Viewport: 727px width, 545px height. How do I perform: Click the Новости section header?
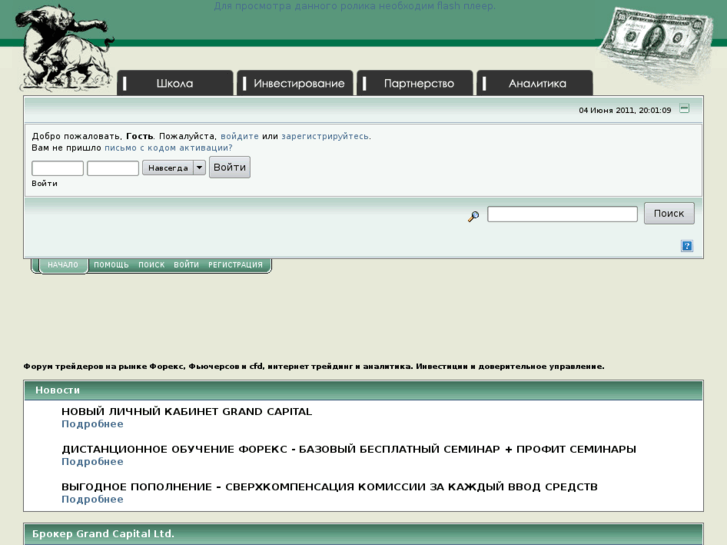click(364, 390)
